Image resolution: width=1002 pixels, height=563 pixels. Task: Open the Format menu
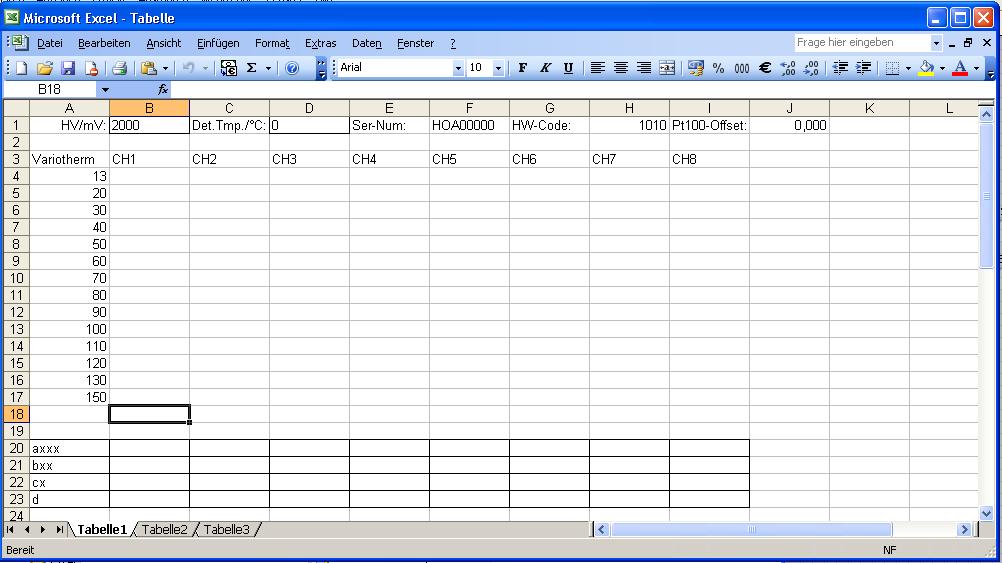click(x=272, y=43)
